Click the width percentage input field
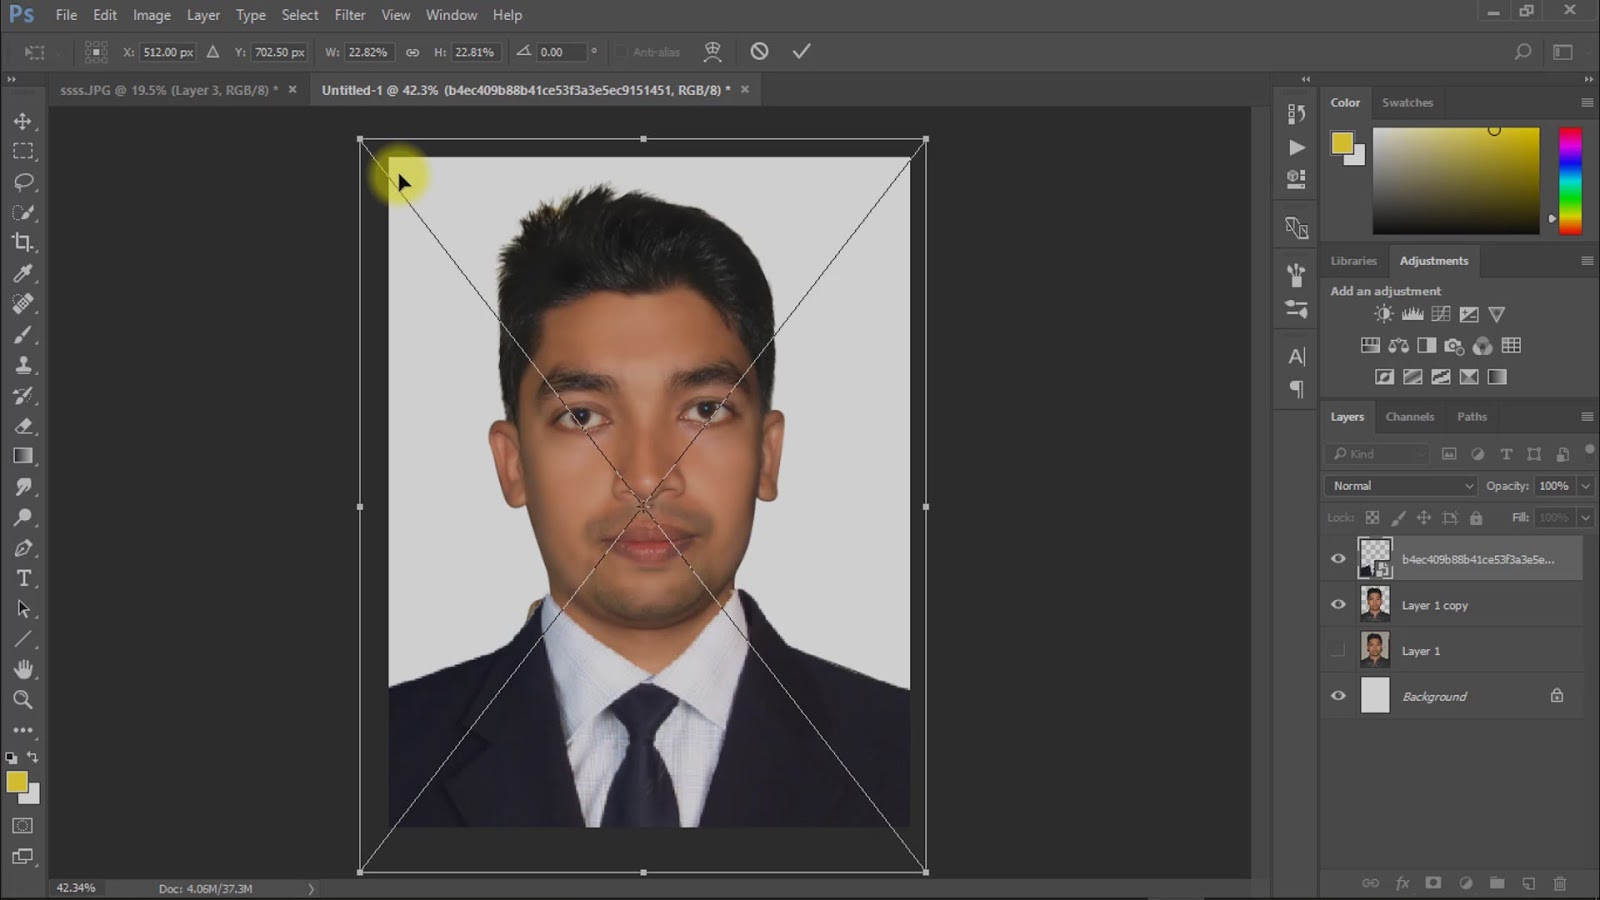Image resolution: width=1600 pixels, height=900 pixels. pyautogui.click(x=368, y=52)
